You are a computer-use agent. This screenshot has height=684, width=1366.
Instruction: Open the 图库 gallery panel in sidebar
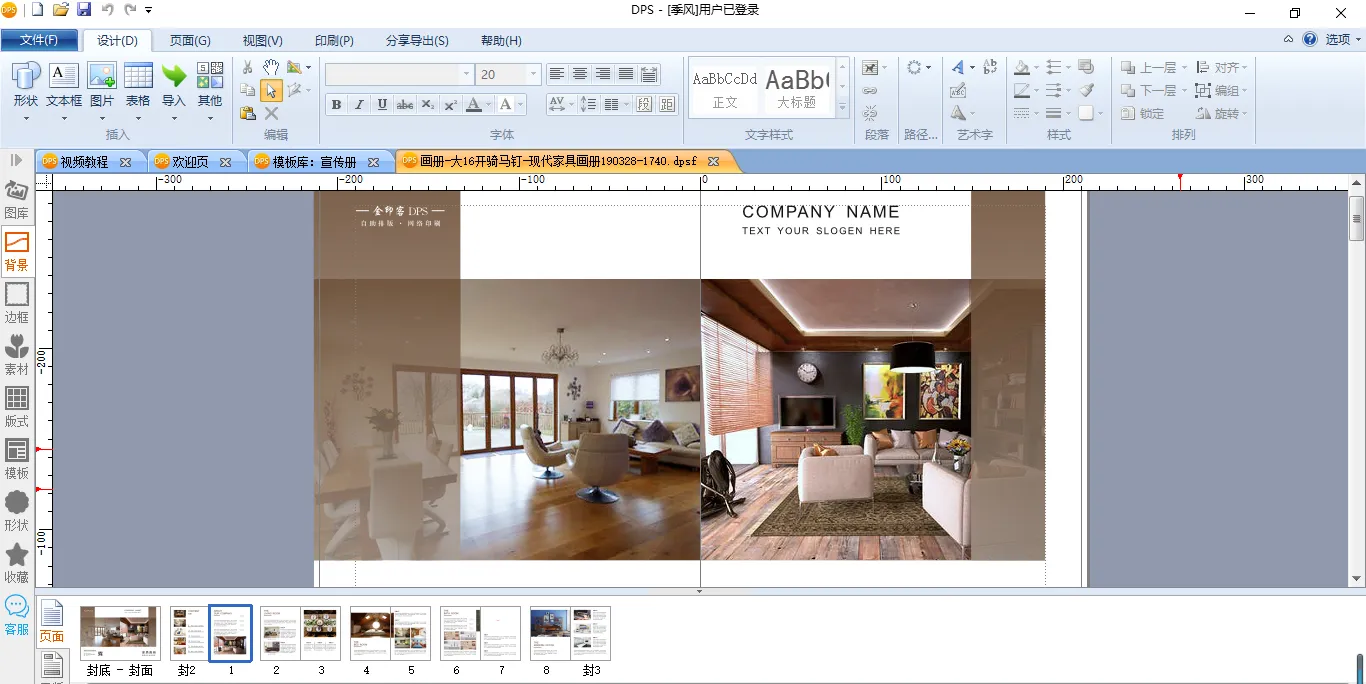(x=17, y=199)
